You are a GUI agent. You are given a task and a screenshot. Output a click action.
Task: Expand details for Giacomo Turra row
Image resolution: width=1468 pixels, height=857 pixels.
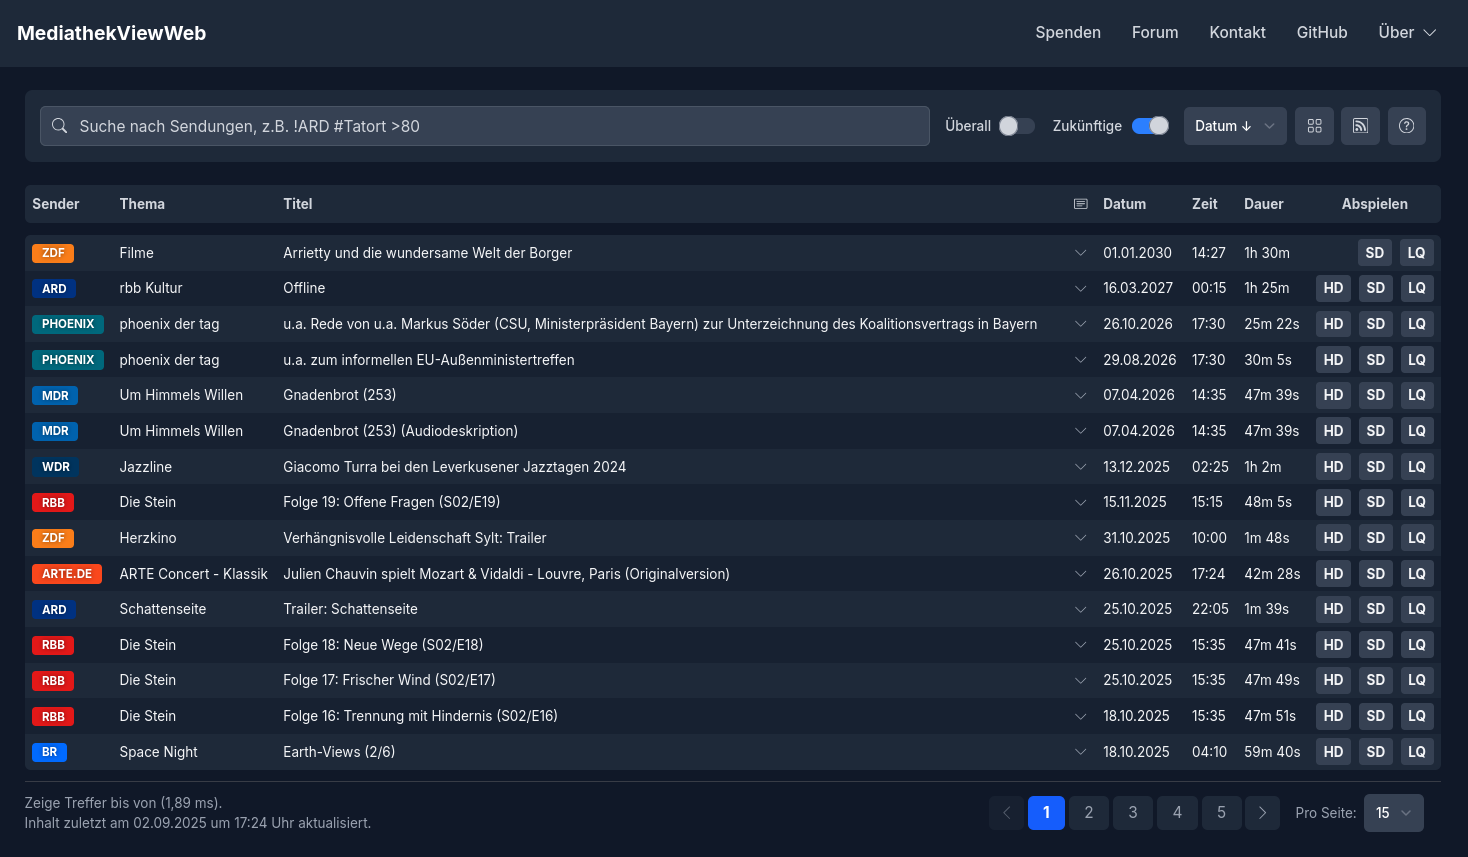point(1080,467)
